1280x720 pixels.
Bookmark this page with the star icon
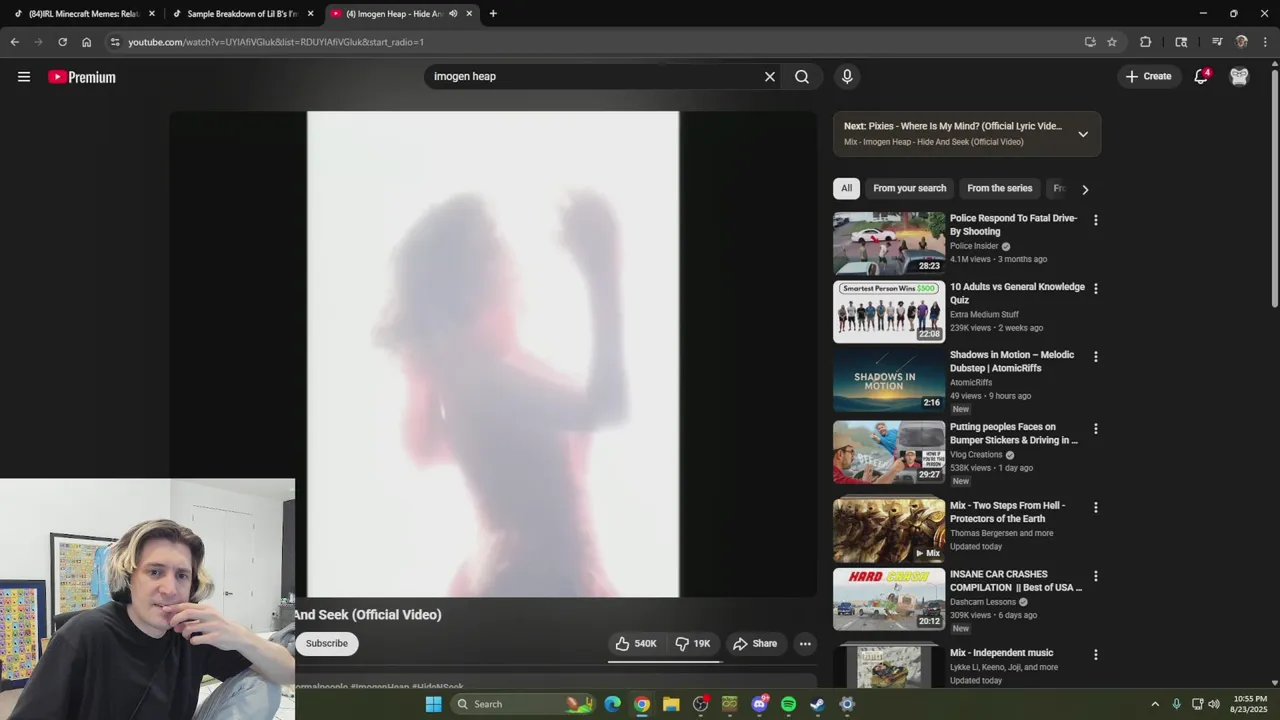point(1112,42)
